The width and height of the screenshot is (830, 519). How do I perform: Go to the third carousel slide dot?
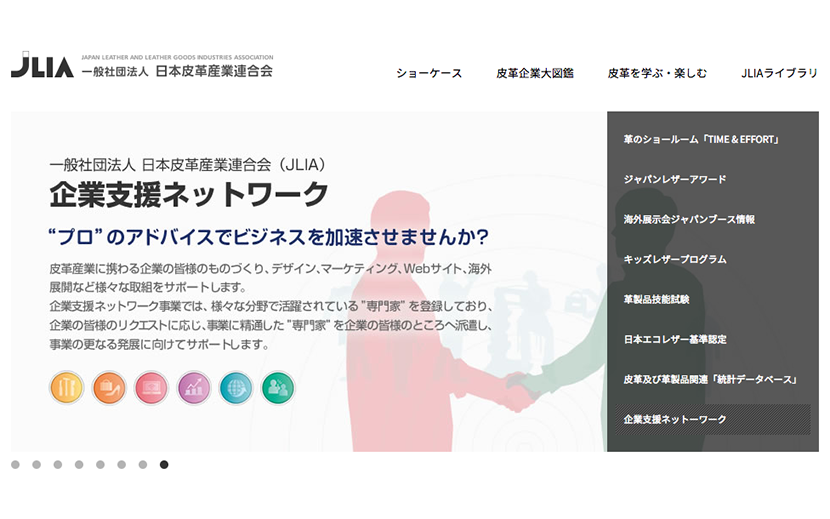pyautogui.click(x=58, y=464)
